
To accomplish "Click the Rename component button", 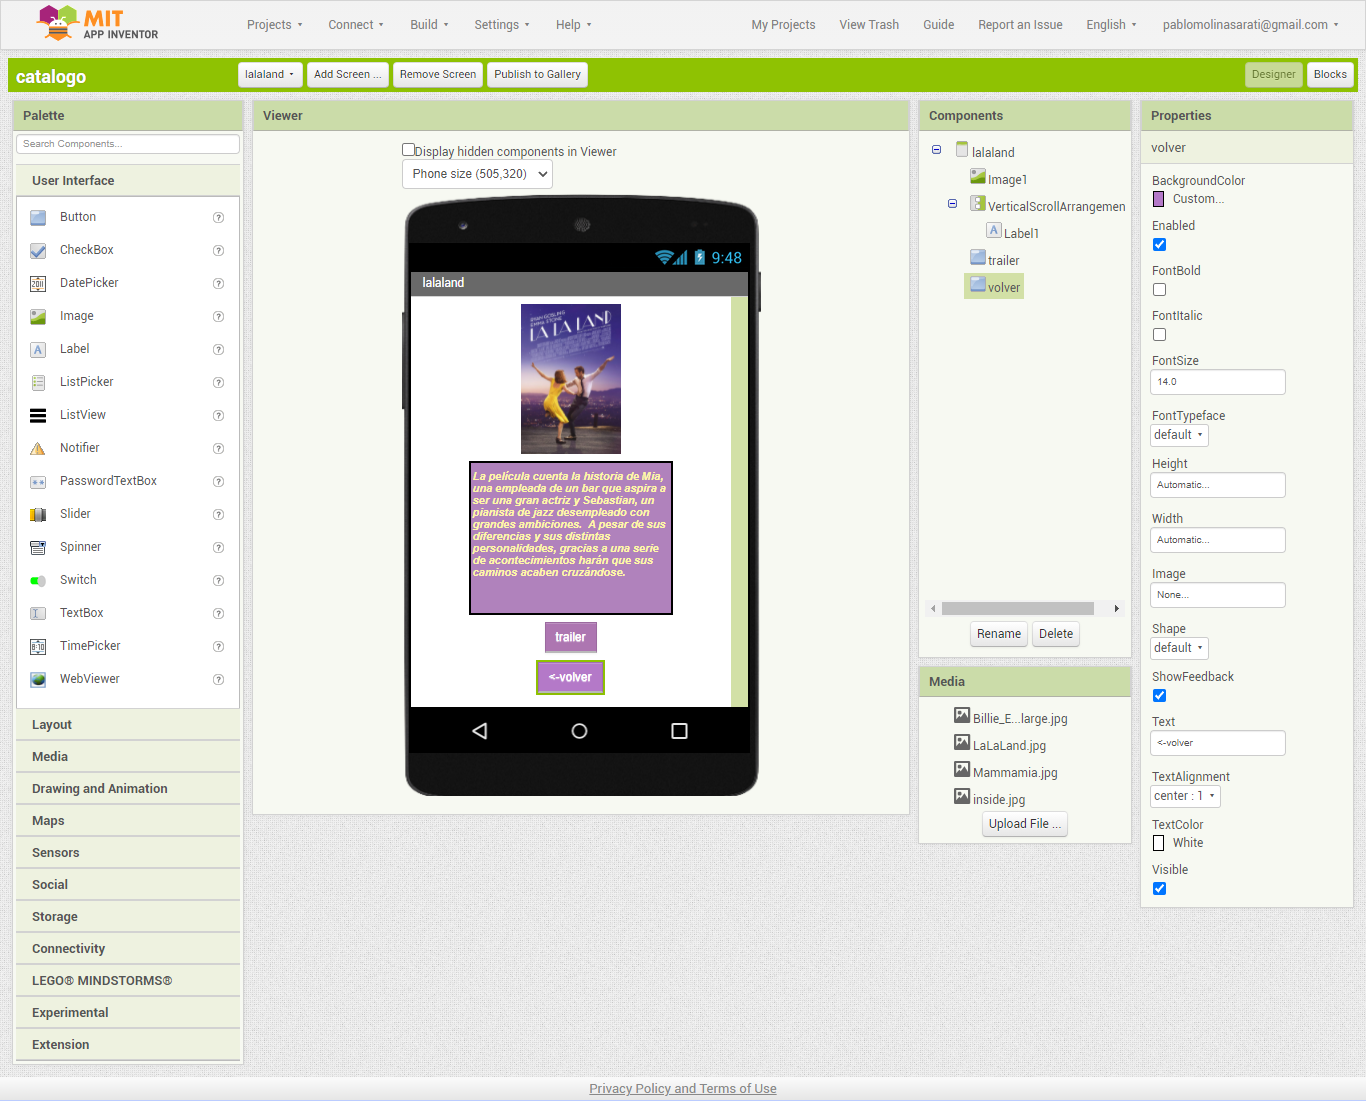I will 999,634.
